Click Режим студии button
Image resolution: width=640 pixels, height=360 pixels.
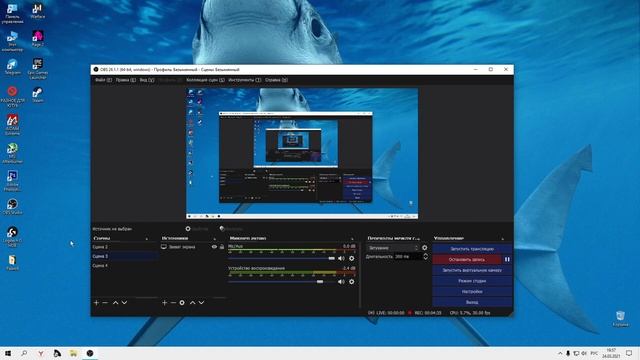click(x=472, y=281)
